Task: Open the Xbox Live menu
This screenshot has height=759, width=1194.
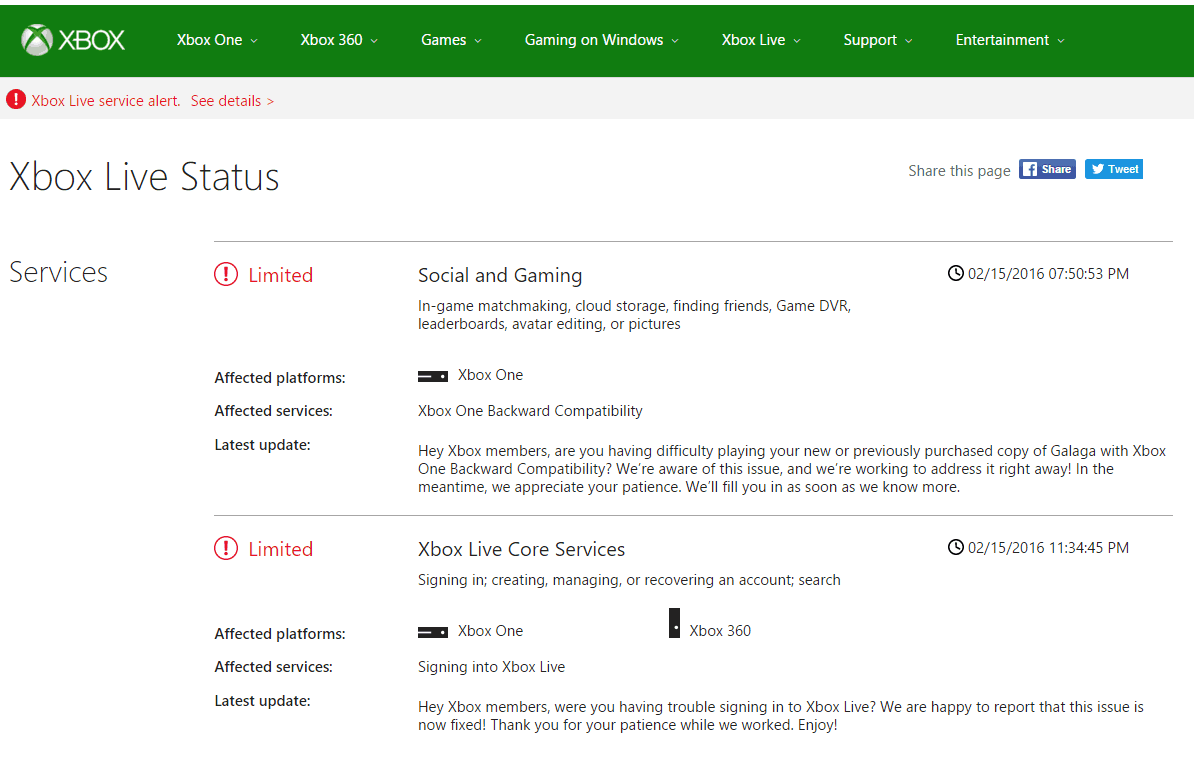Action: click(x=761, y=40)
